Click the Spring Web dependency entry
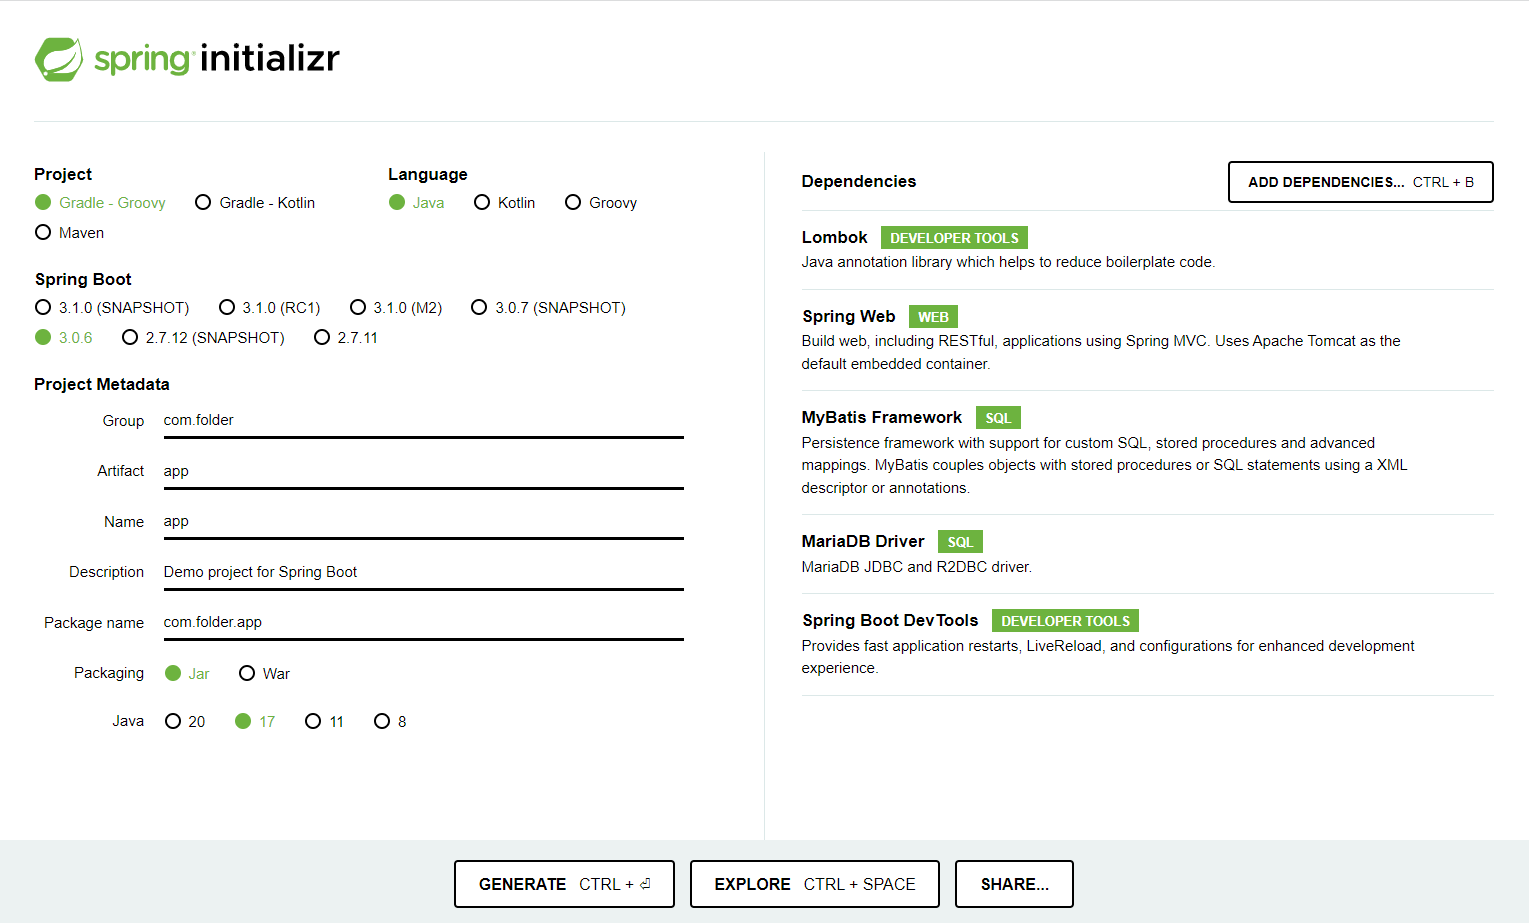Image resolution: width=1529 pixels, height=923 pixels. [x=1147, y=340]
